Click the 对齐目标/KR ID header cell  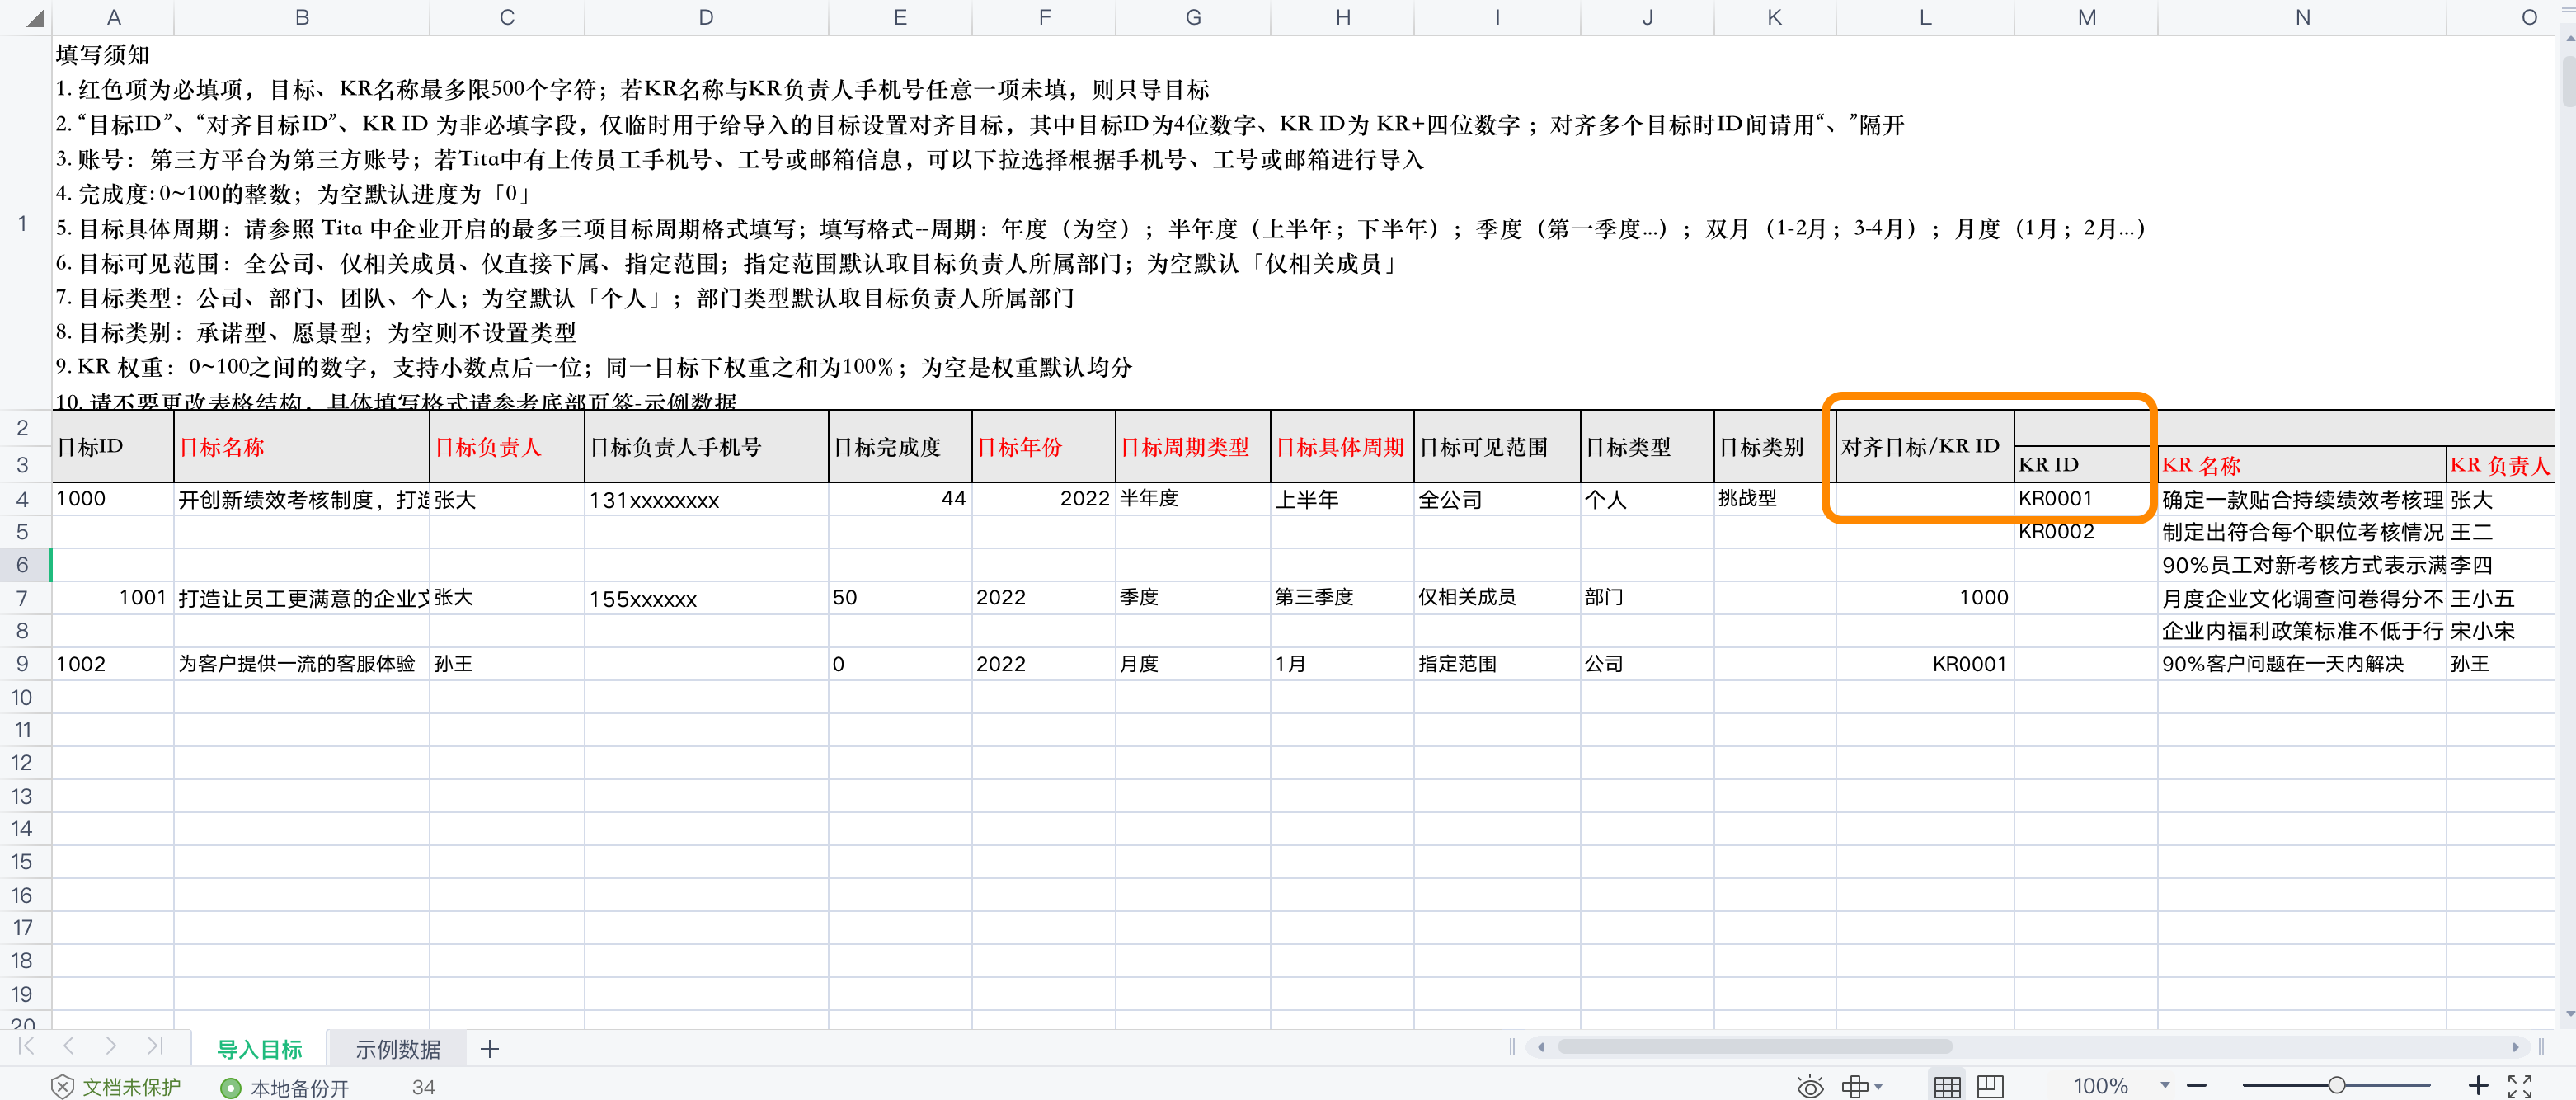pos(1925,447)
